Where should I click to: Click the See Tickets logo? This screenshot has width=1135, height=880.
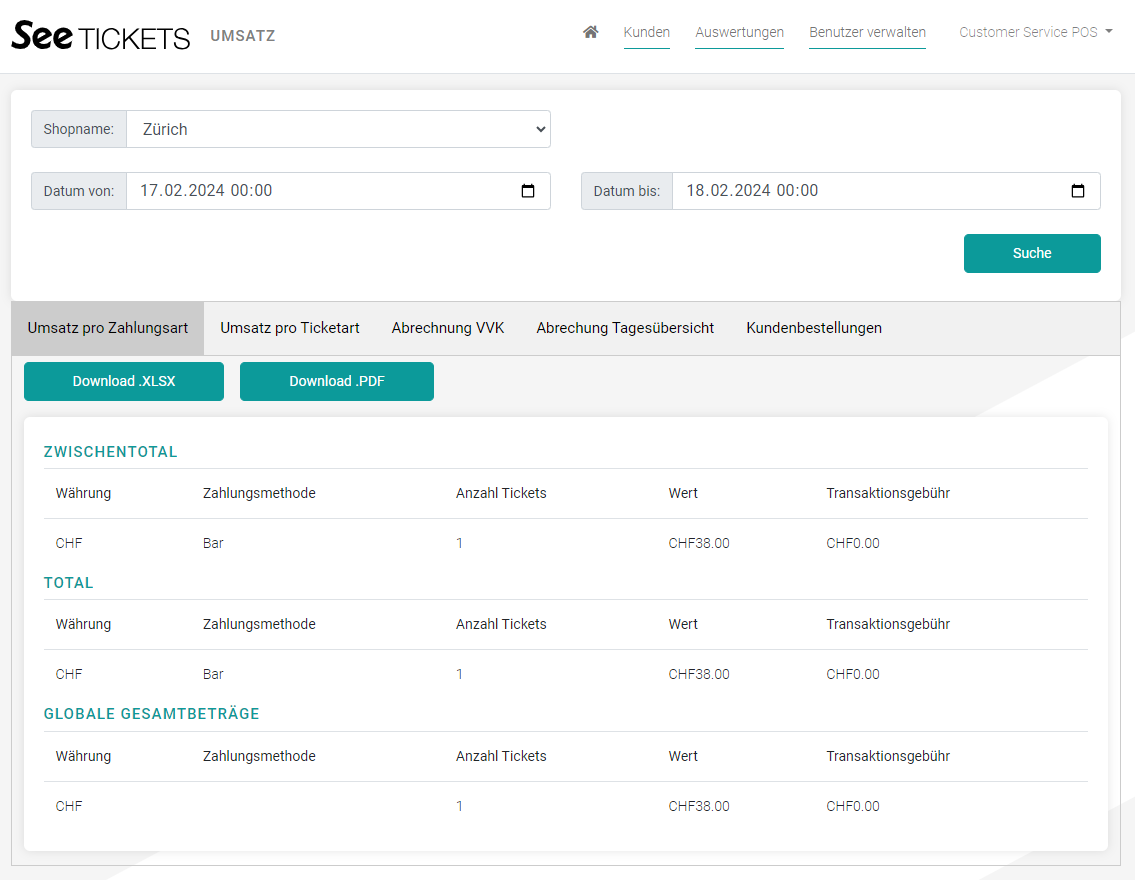pyautogui.click(x=100, y=36)
